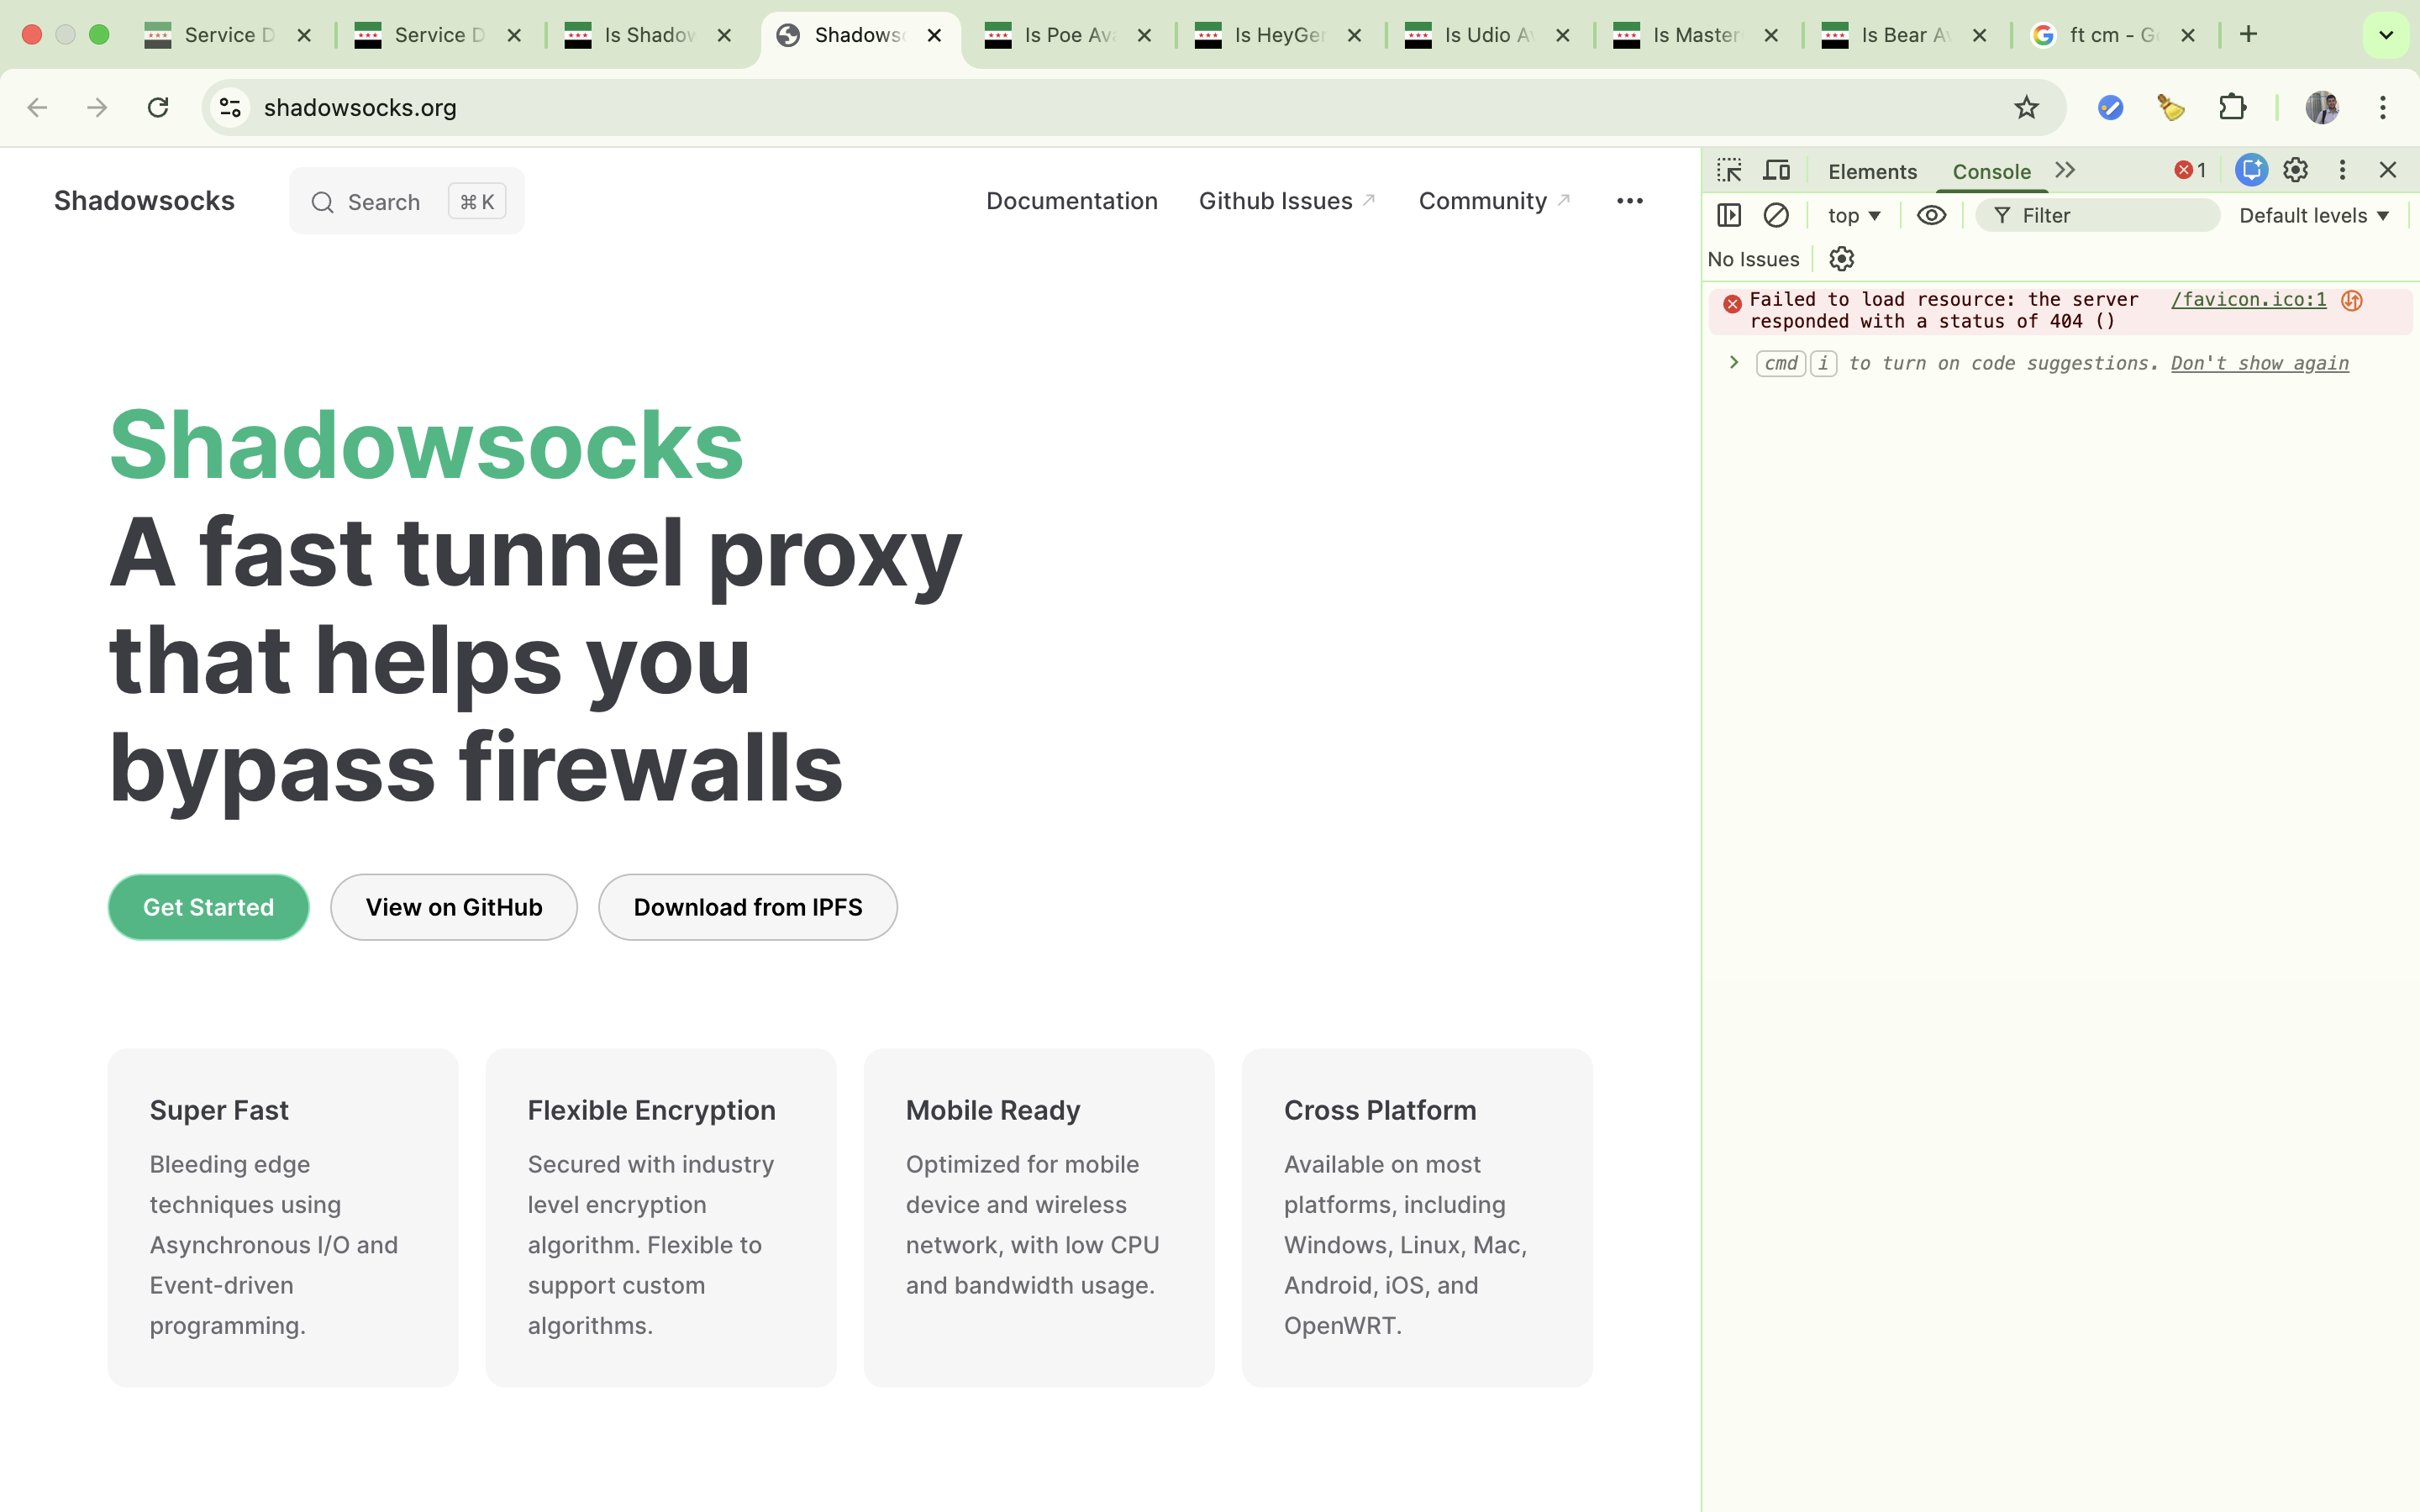The width and height of the screenshot is (2420, 1512).
Task: Click the Get Started button
Action: point(208,907)
